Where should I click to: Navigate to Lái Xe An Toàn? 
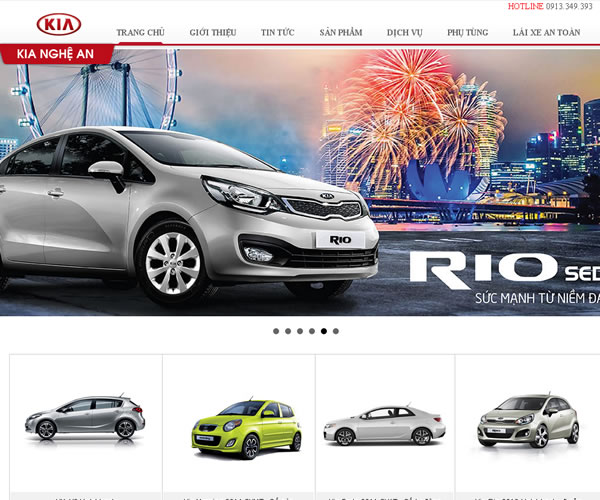pyautogui.click(x=546, y=32)
